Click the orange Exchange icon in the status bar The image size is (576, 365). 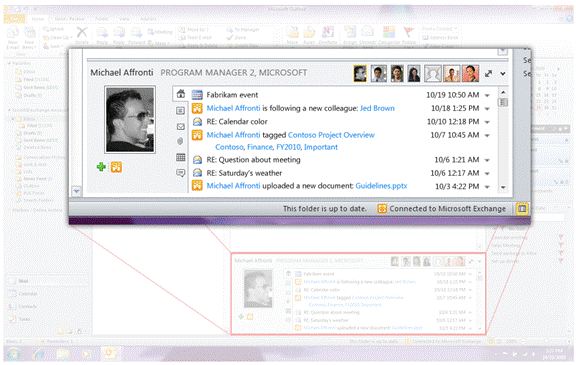382,209
